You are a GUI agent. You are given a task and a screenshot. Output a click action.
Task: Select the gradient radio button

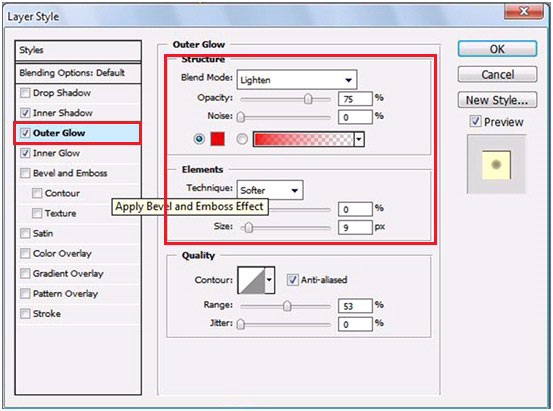242,139
